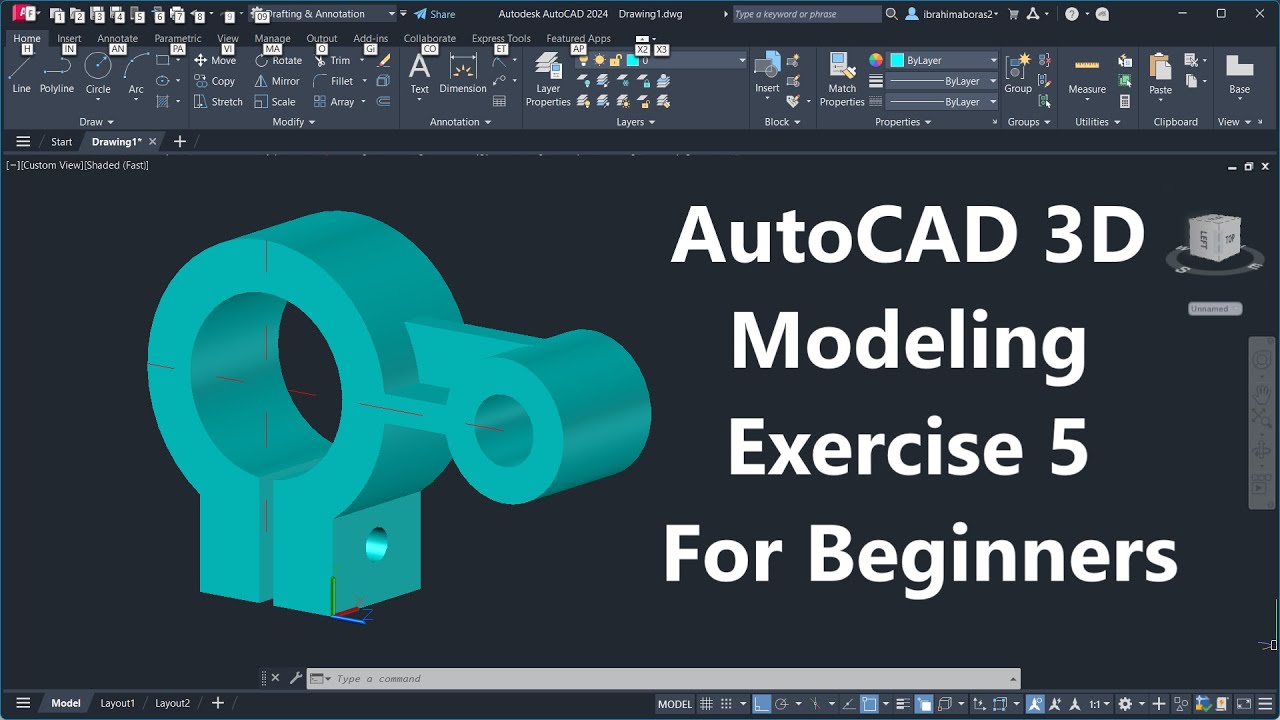Click the keyword search field
This screenshot has width=1280, height=720.
[x=806, y=14]
